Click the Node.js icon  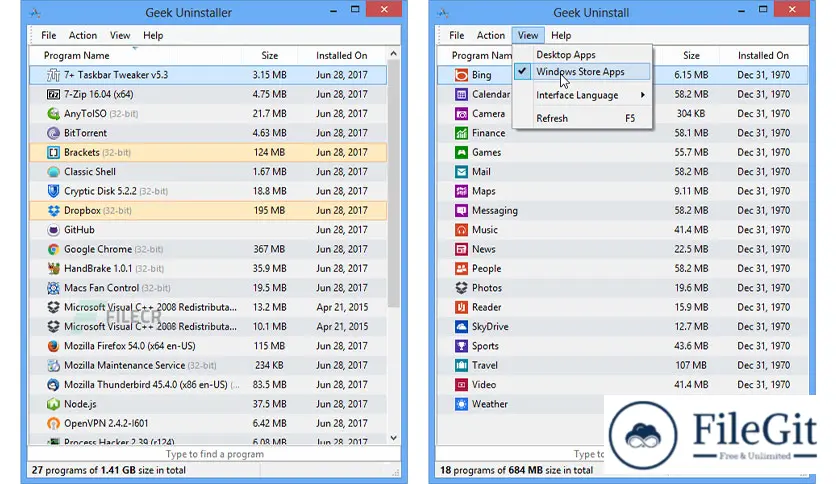tap(53, 404)
